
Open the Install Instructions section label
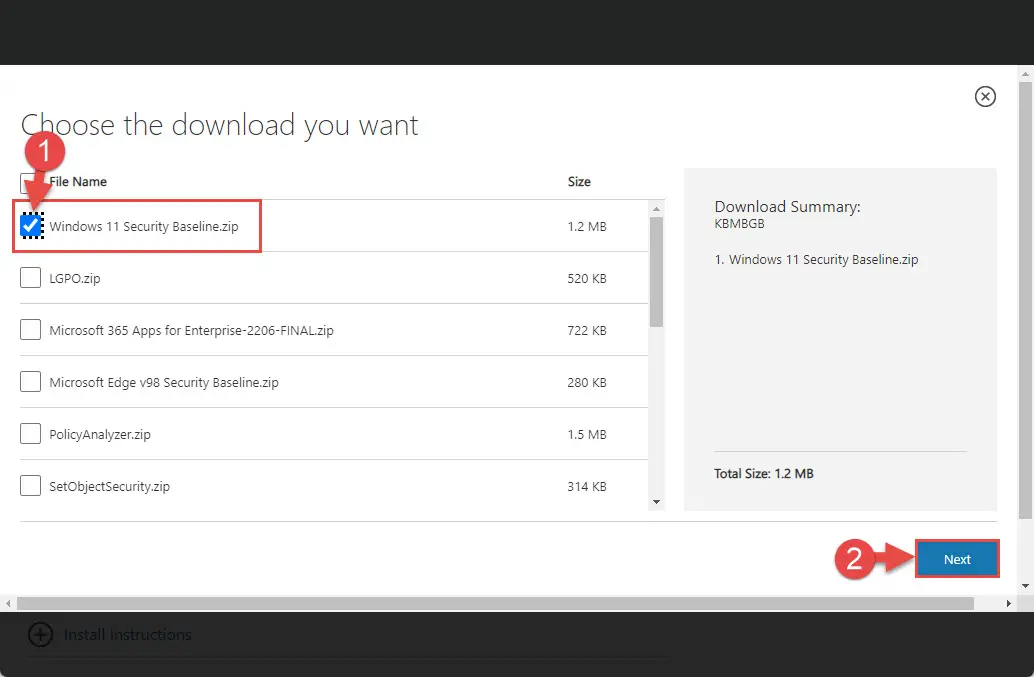(128, 635)
